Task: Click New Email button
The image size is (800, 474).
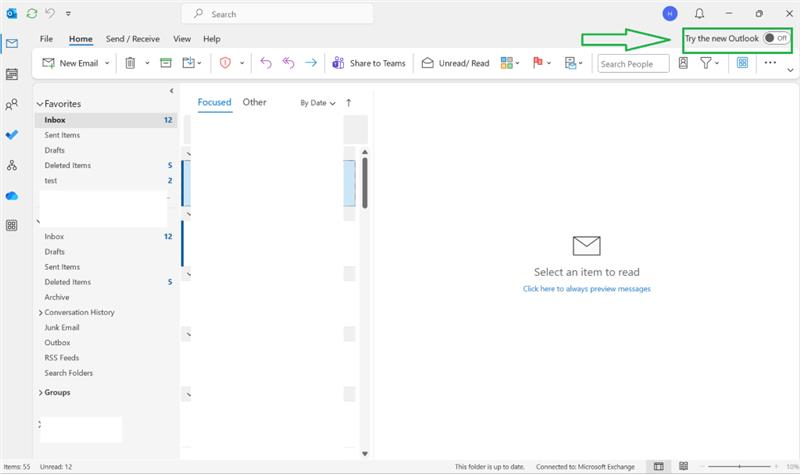Action: [70, 63]
